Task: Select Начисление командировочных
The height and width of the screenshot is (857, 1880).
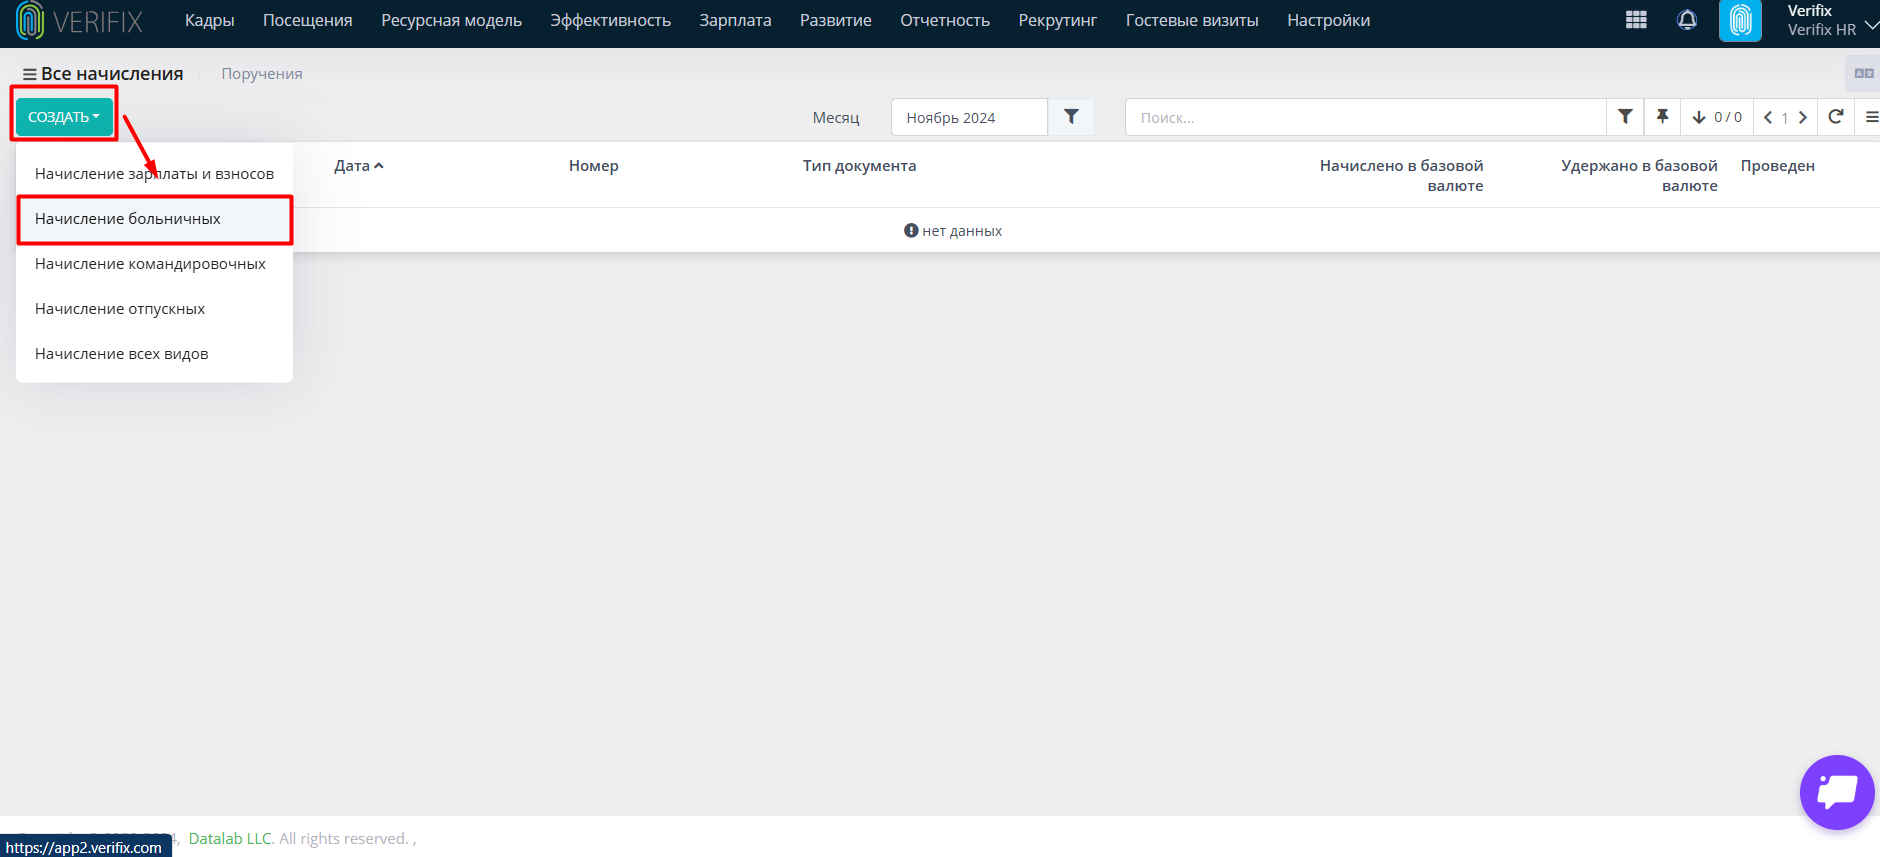Action: click(154, 264)
